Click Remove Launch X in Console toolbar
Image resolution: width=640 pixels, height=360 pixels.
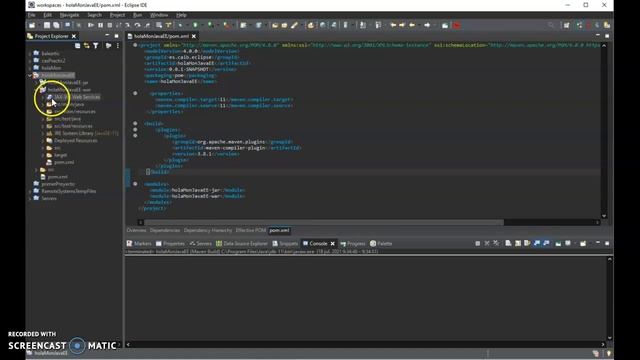pyautogui.click(x=487, y=243)
